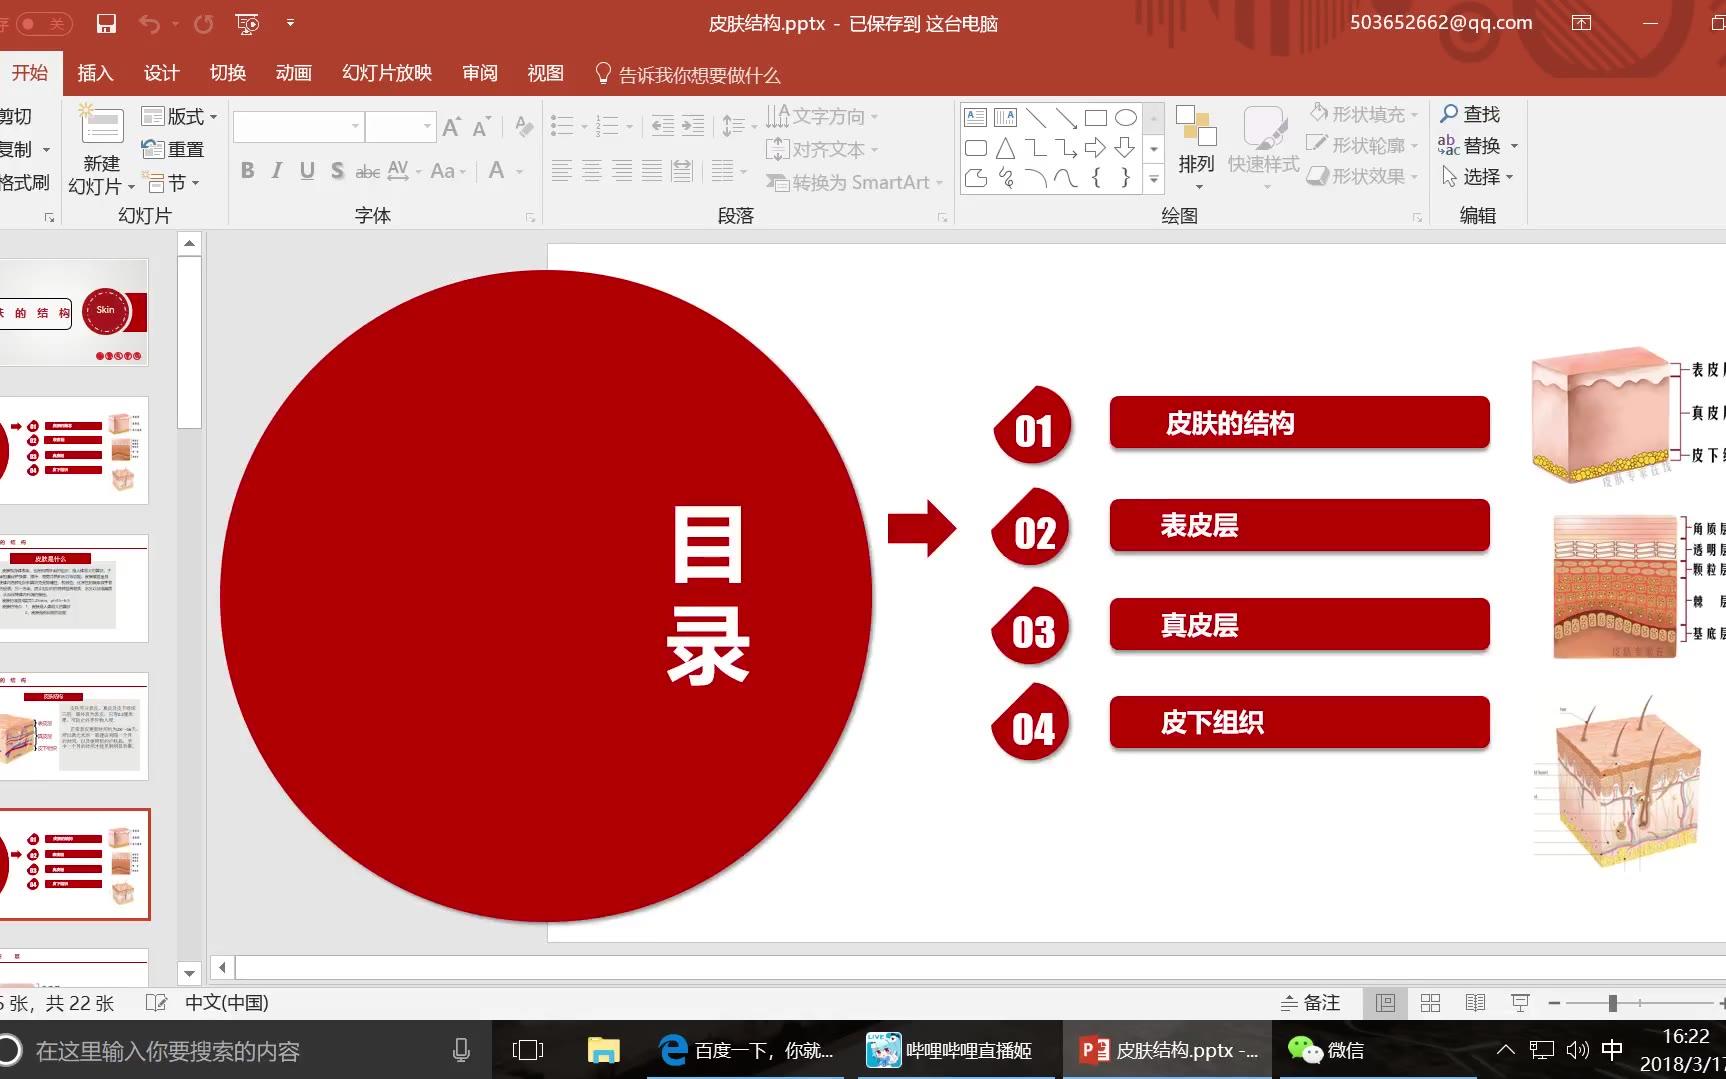The image size is (1726, 1079).
Task: Toggle align text right
Action: tap(622, 171)
